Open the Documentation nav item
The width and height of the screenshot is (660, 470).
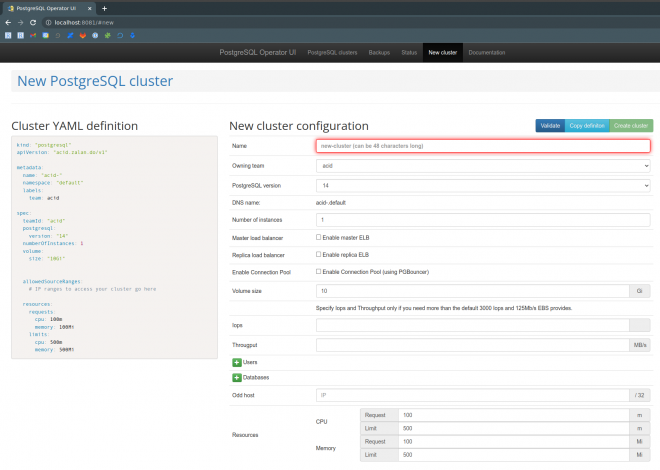click(x=487, y=51)
